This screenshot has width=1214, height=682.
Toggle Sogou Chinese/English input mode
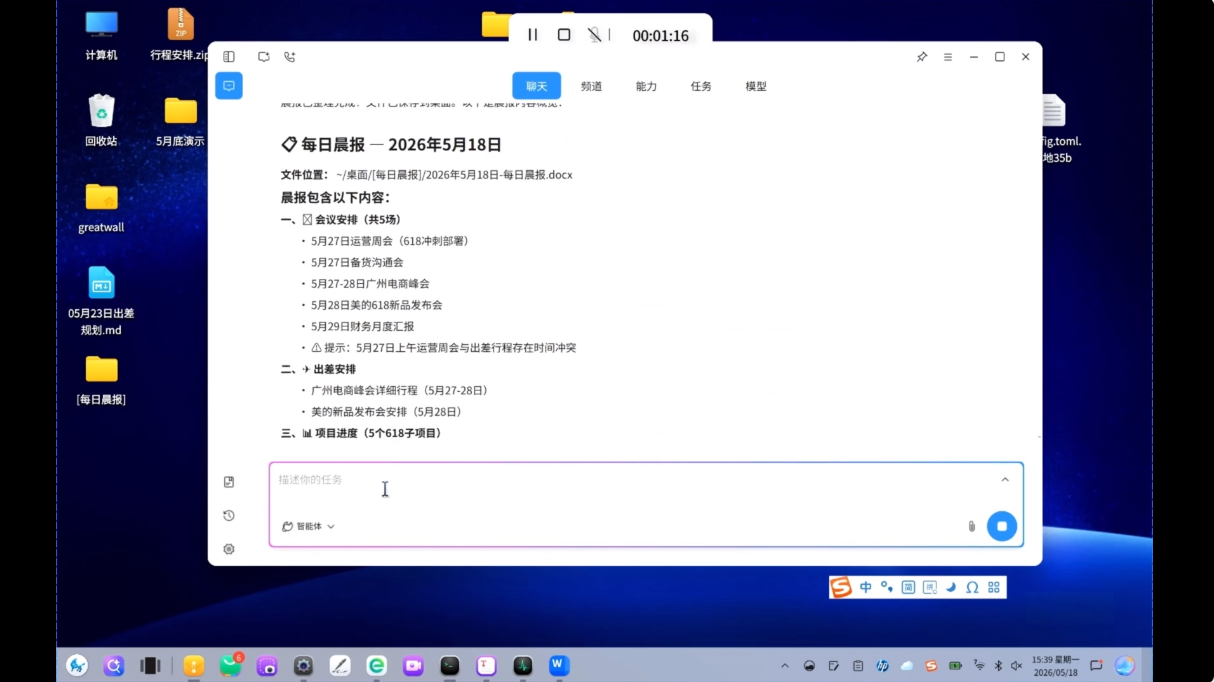point(866,587)
